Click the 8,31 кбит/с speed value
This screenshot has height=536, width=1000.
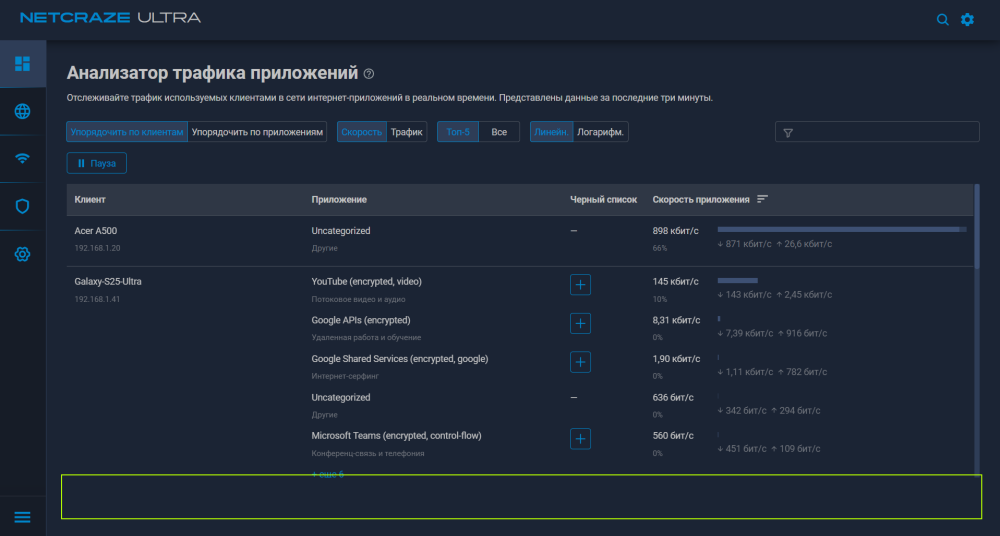pos(676,320)
